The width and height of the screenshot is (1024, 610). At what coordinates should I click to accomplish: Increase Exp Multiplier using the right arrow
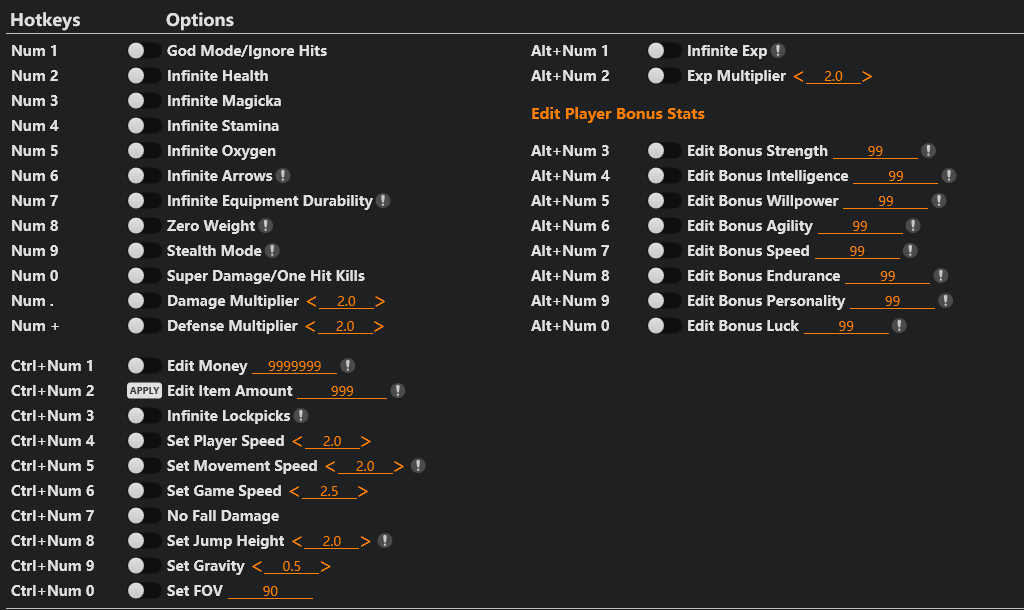(x=867, y=76)
